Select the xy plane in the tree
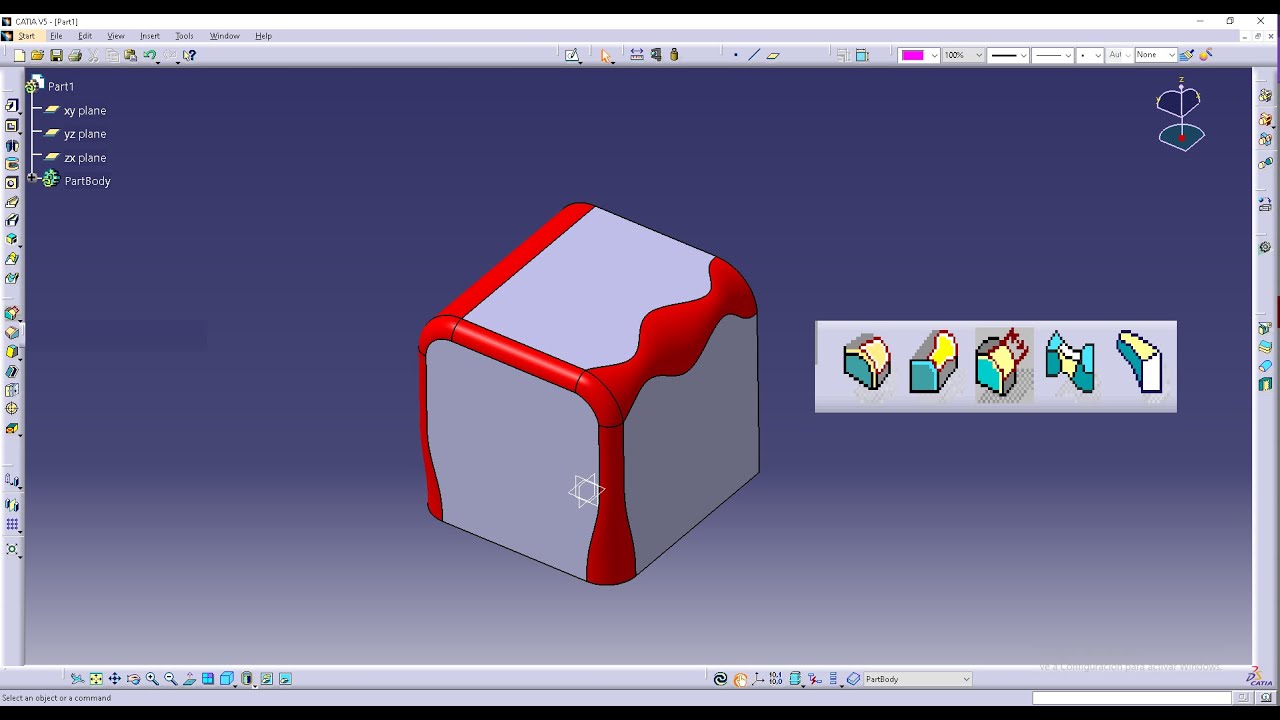This screenshot has height=720, width=1280. click(x=85, y=111)
